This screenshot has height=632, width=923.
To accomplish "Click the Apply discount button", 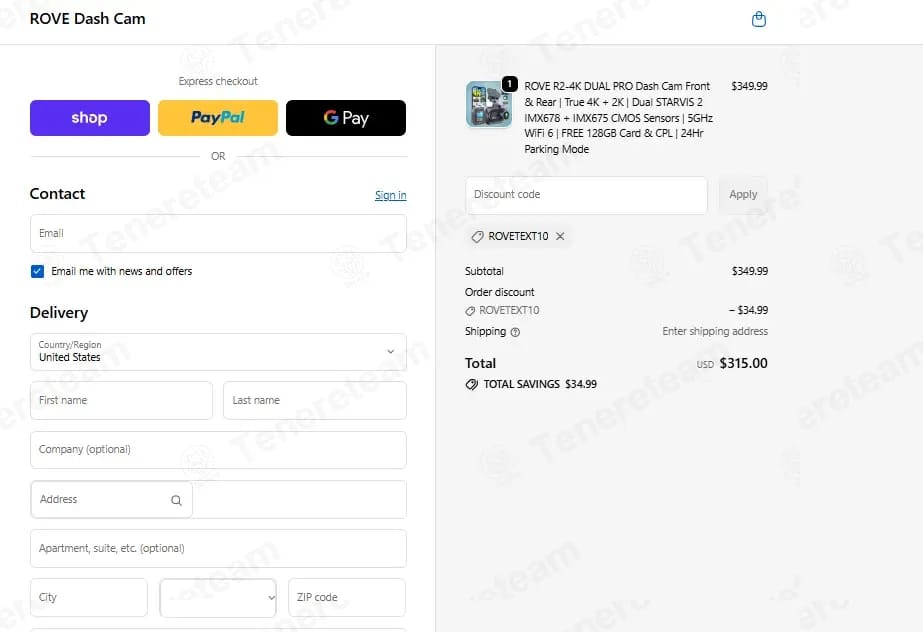I will 743,195.
